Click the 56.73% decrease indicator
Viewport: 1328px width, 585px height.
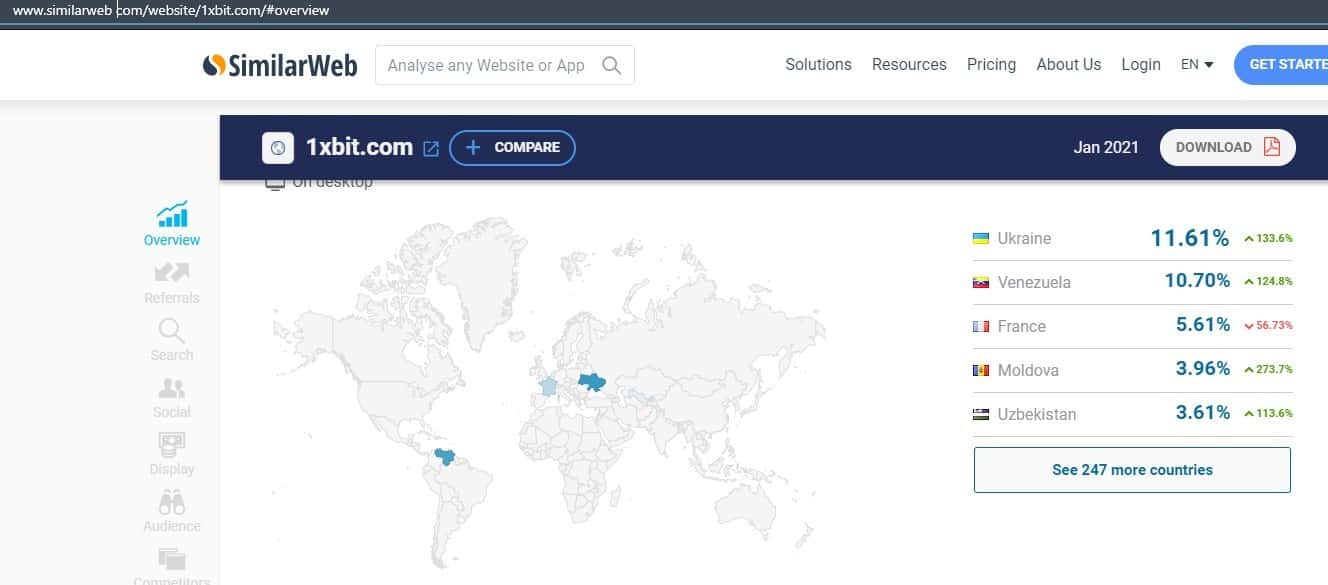pos(1268,326)
